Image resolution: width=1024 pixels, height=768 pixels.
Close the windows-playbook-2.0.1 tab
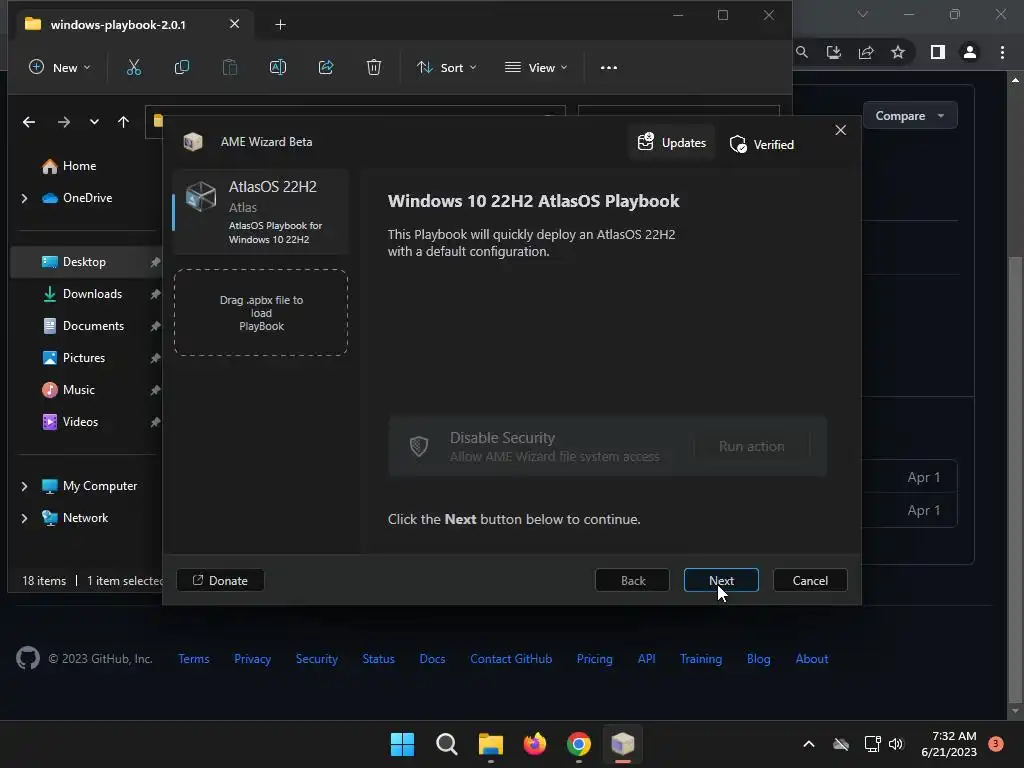point(234,24)
